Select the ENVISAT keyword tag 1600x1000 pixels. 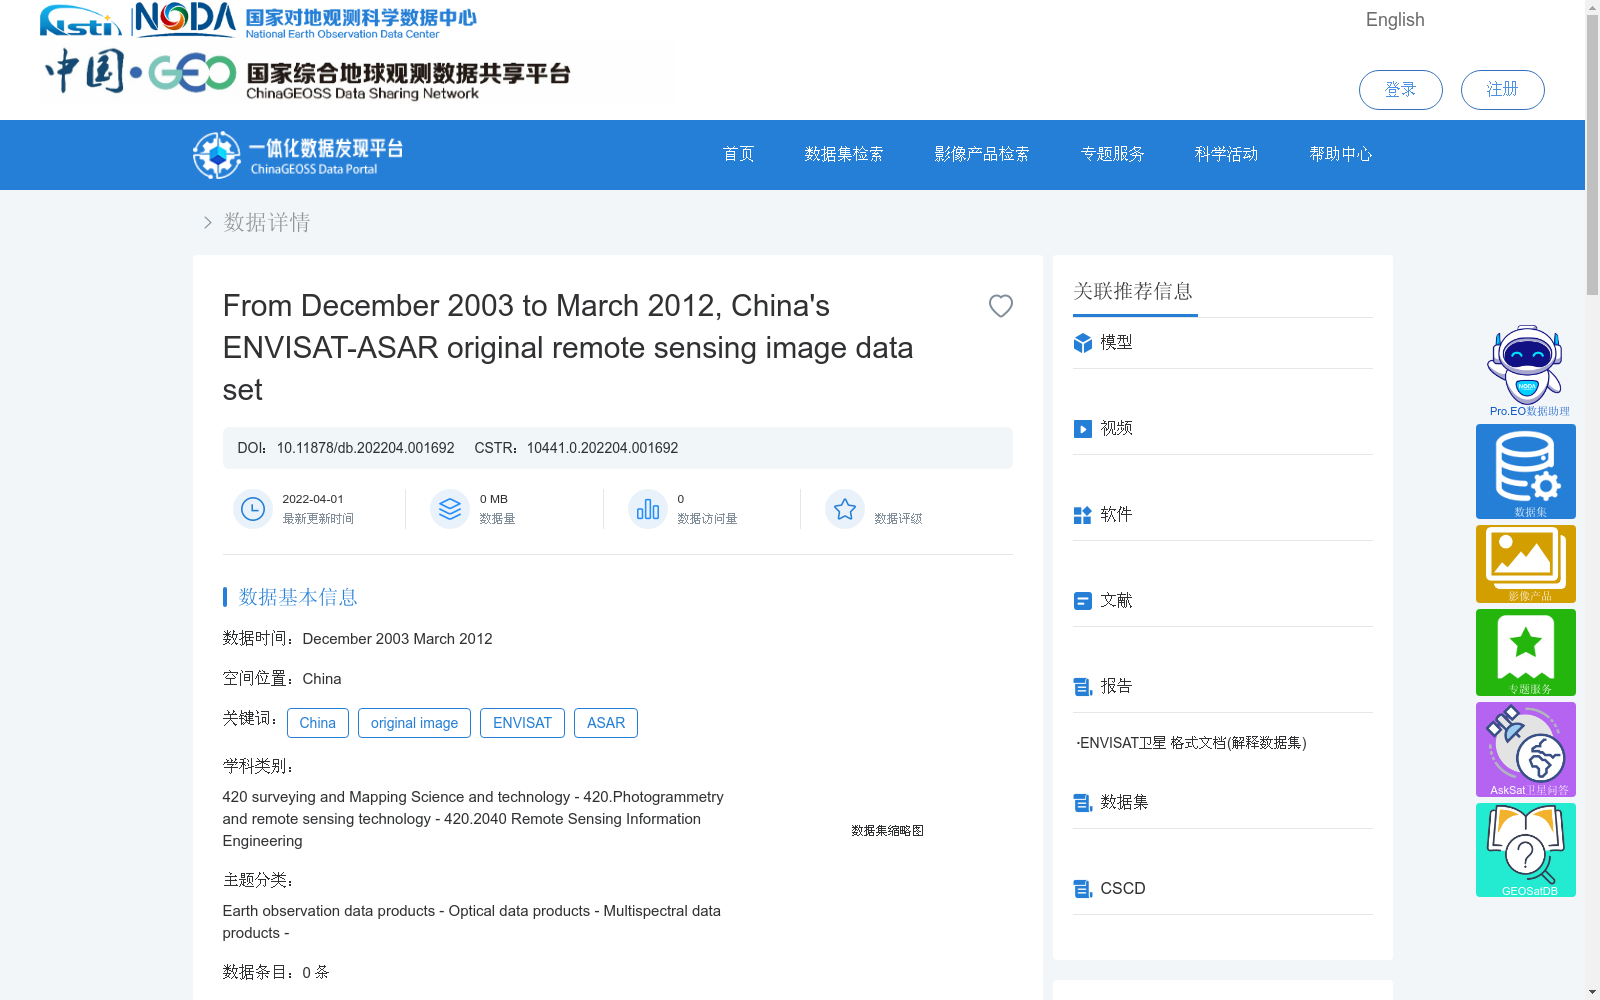(x=522, y=723)
